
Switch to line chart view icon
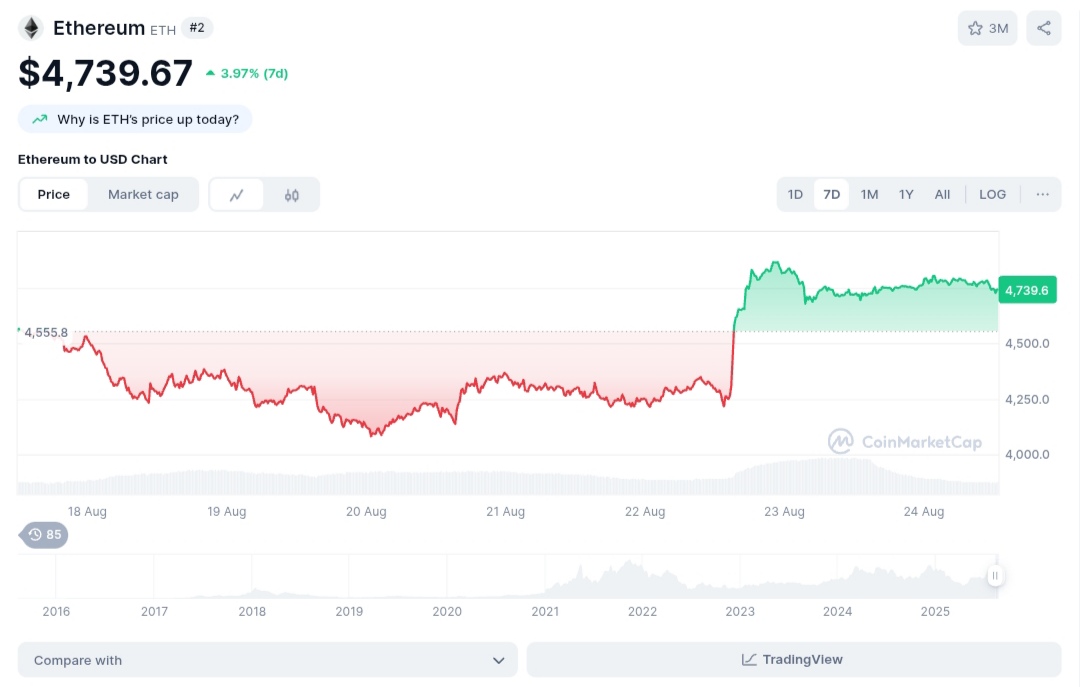point(236,195)
